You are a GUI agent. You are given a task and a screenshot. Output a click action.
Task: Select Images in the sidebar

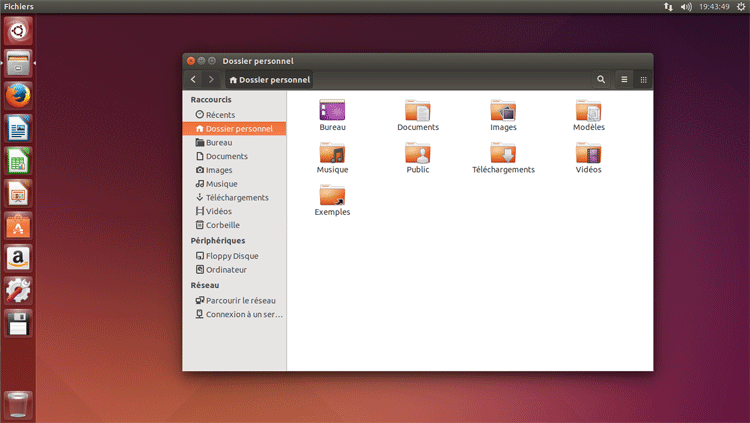click(x=234, y=170)
